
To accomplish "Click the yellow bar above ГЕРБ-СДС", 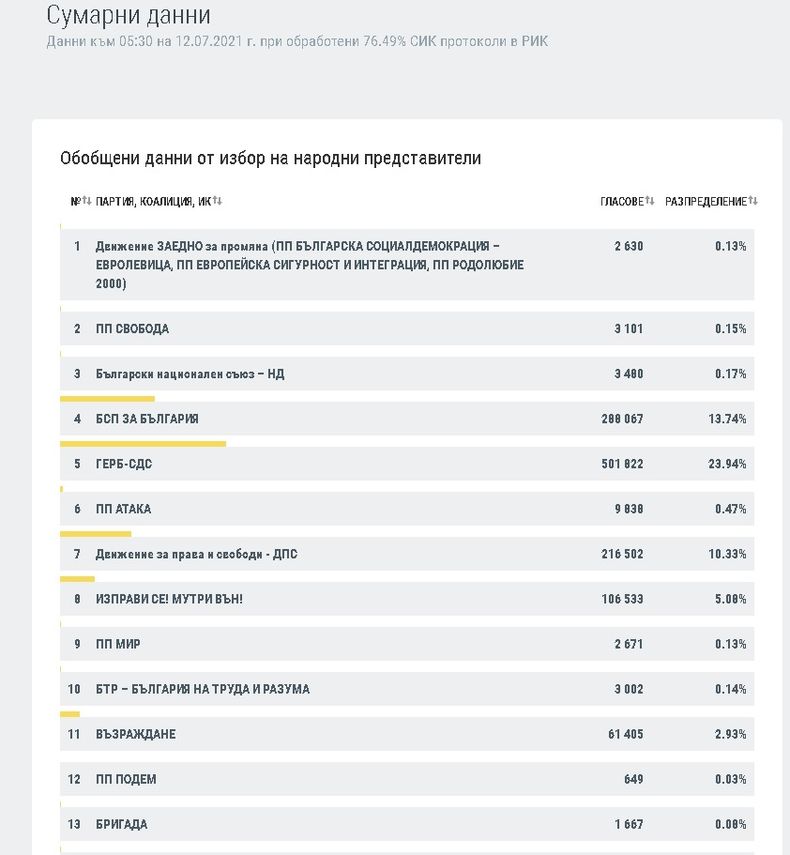I will [x=143, y=443].
